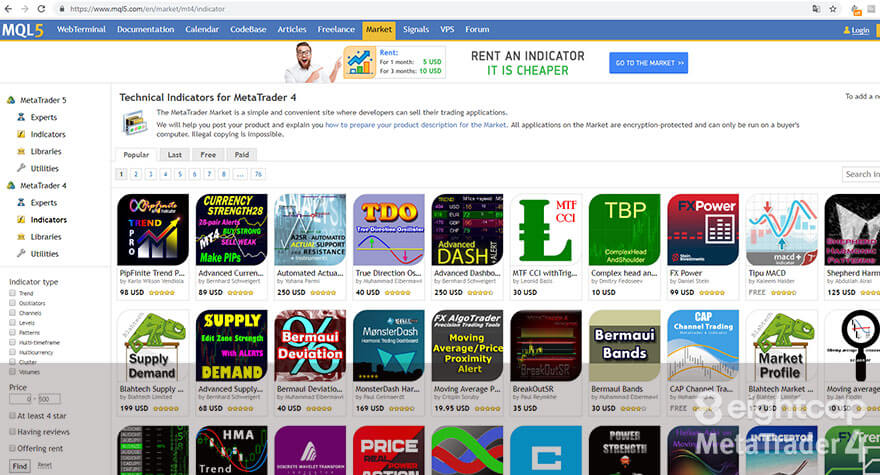Click the Login link
880x475 pixels.
(860, 30)
